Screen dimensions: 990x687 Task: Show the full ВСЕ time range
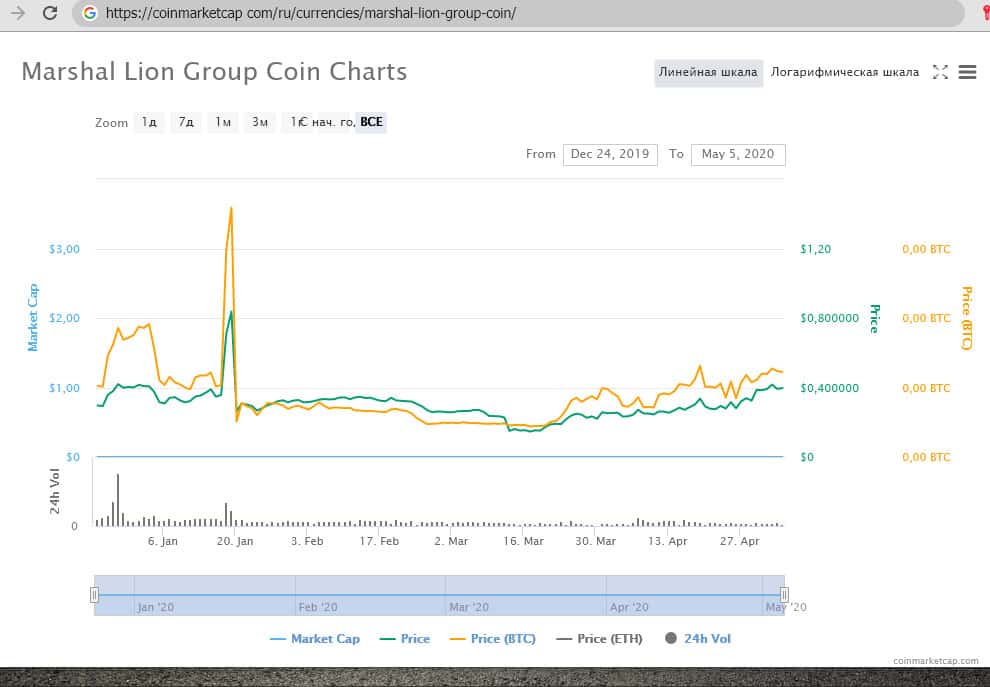(x=371, y=122)
